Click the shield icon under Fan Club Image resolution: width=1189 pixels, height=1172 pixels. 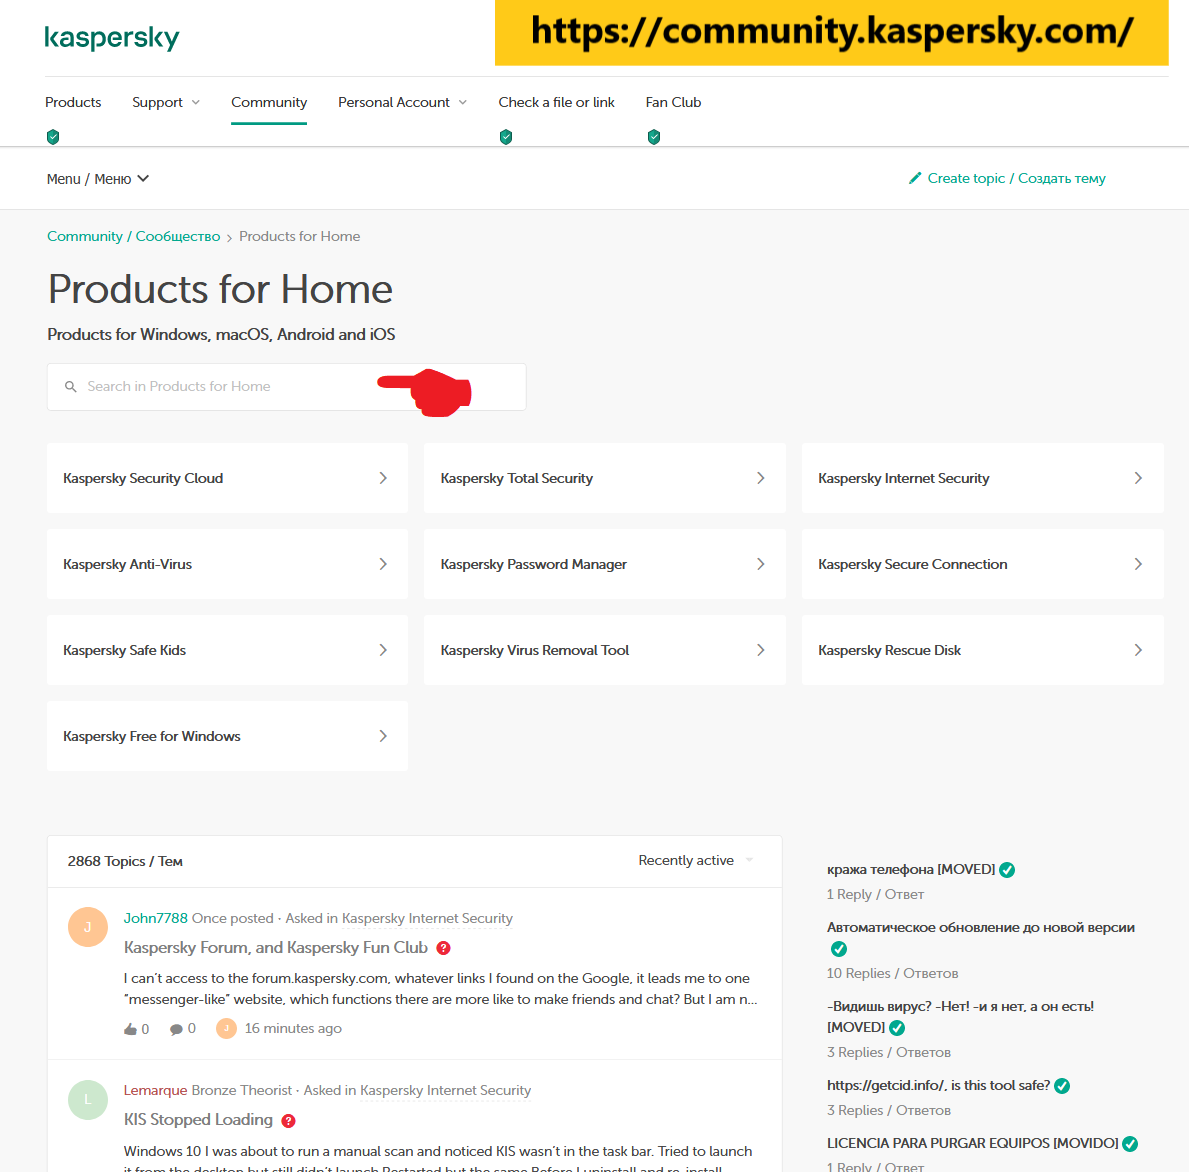(654, 137)
